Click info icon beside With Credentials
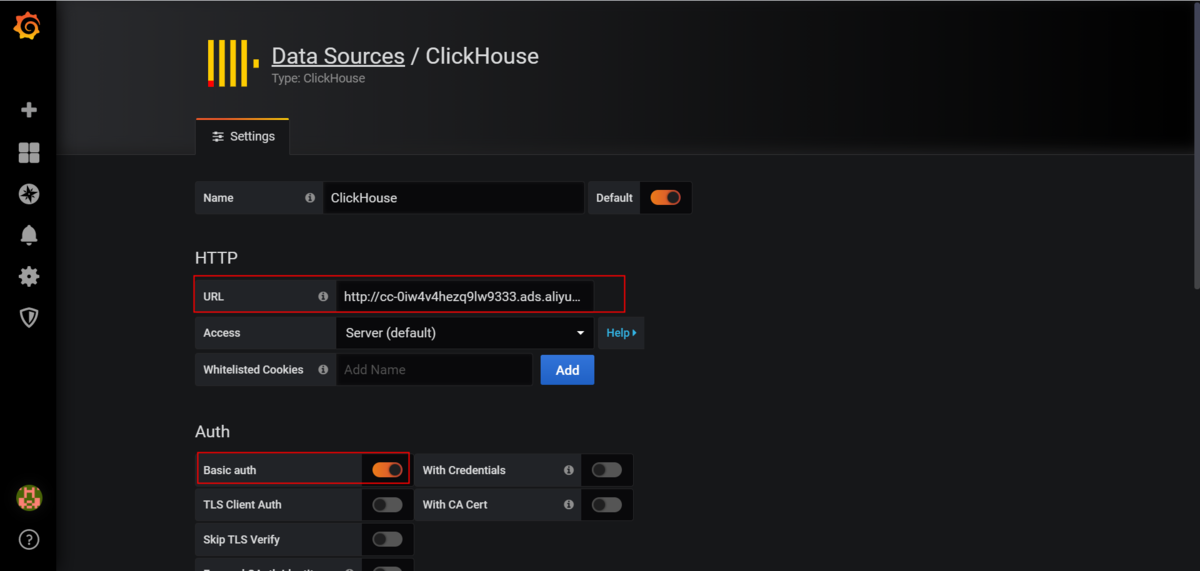 [x=568, y=470]
